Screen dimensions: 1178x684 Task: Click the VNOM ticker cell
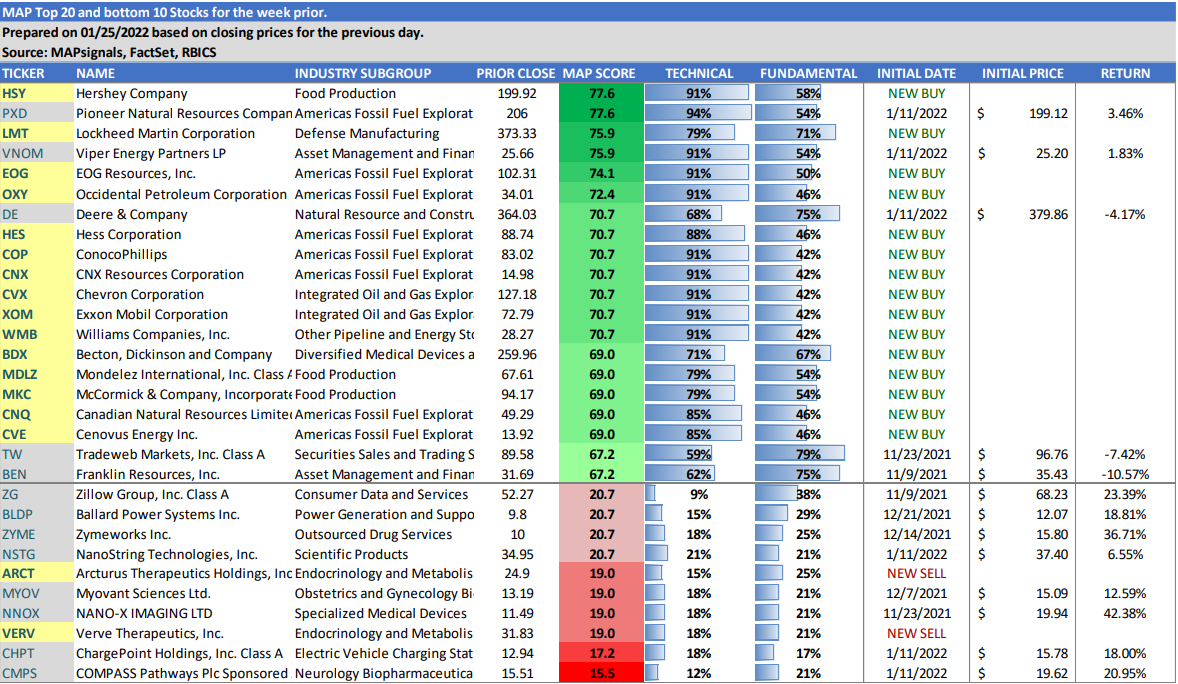click(37, 153)
